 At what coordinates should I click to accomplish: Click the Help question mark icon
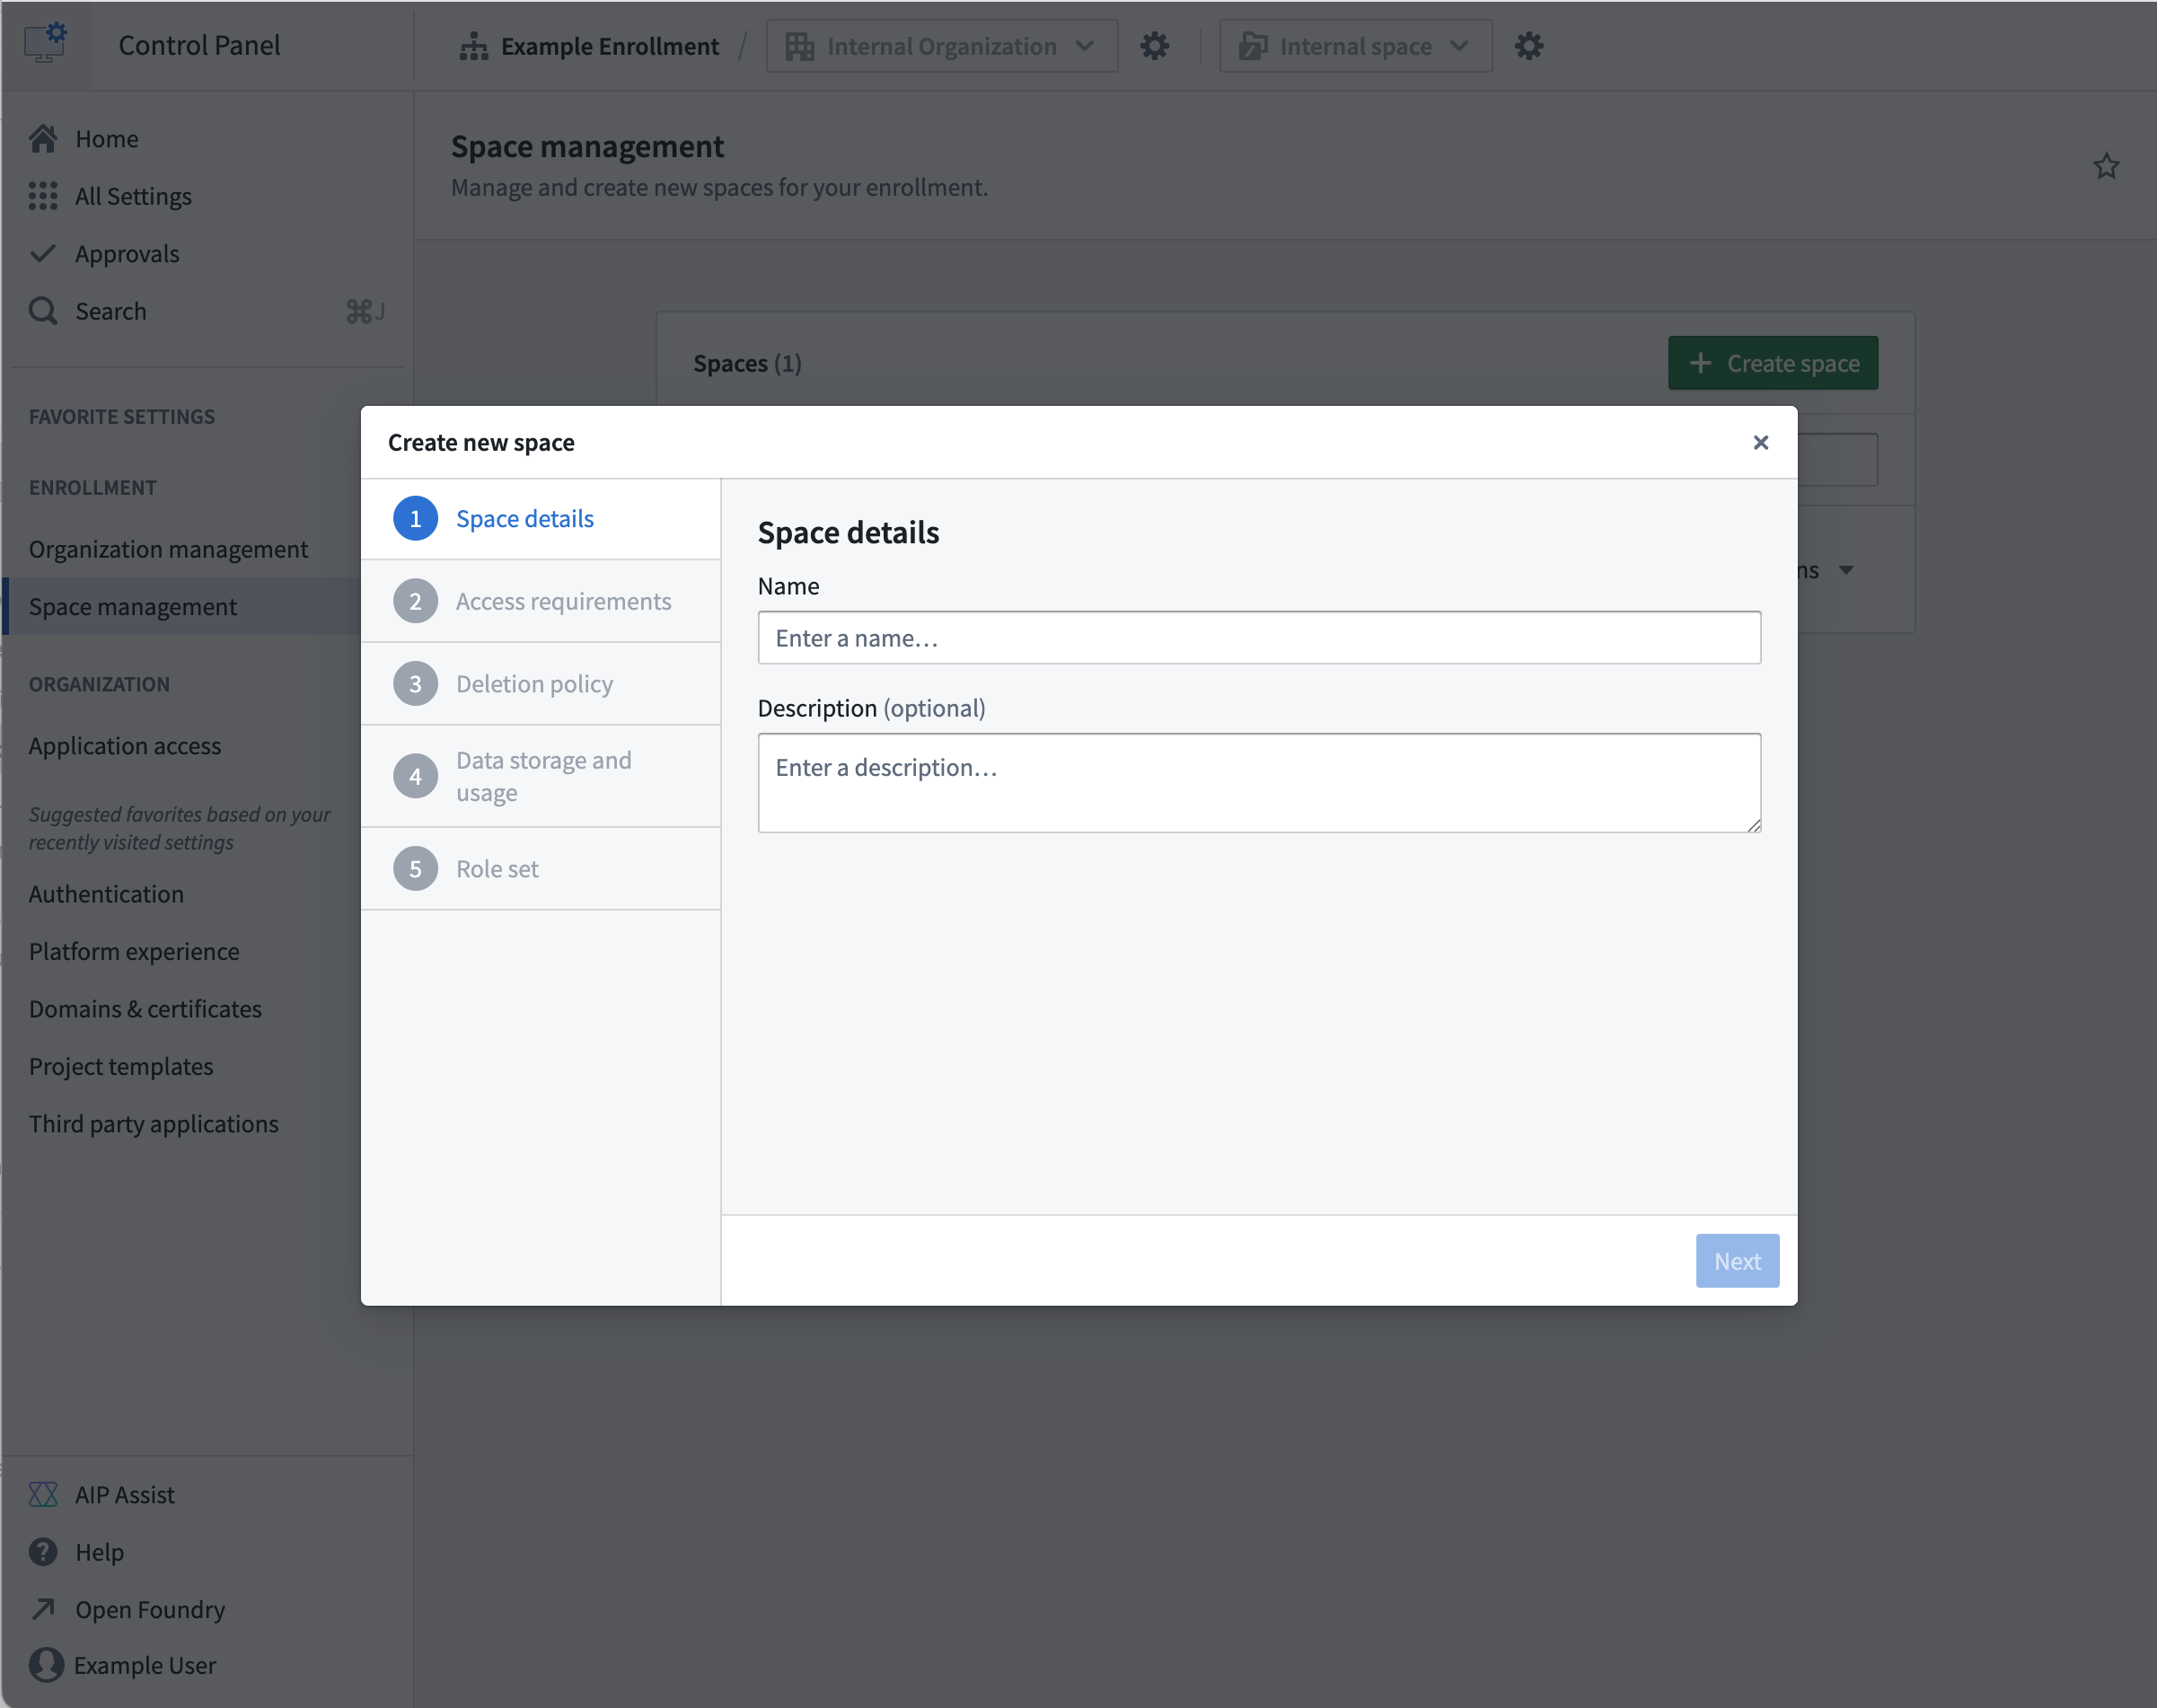[x=43, y=1552]
